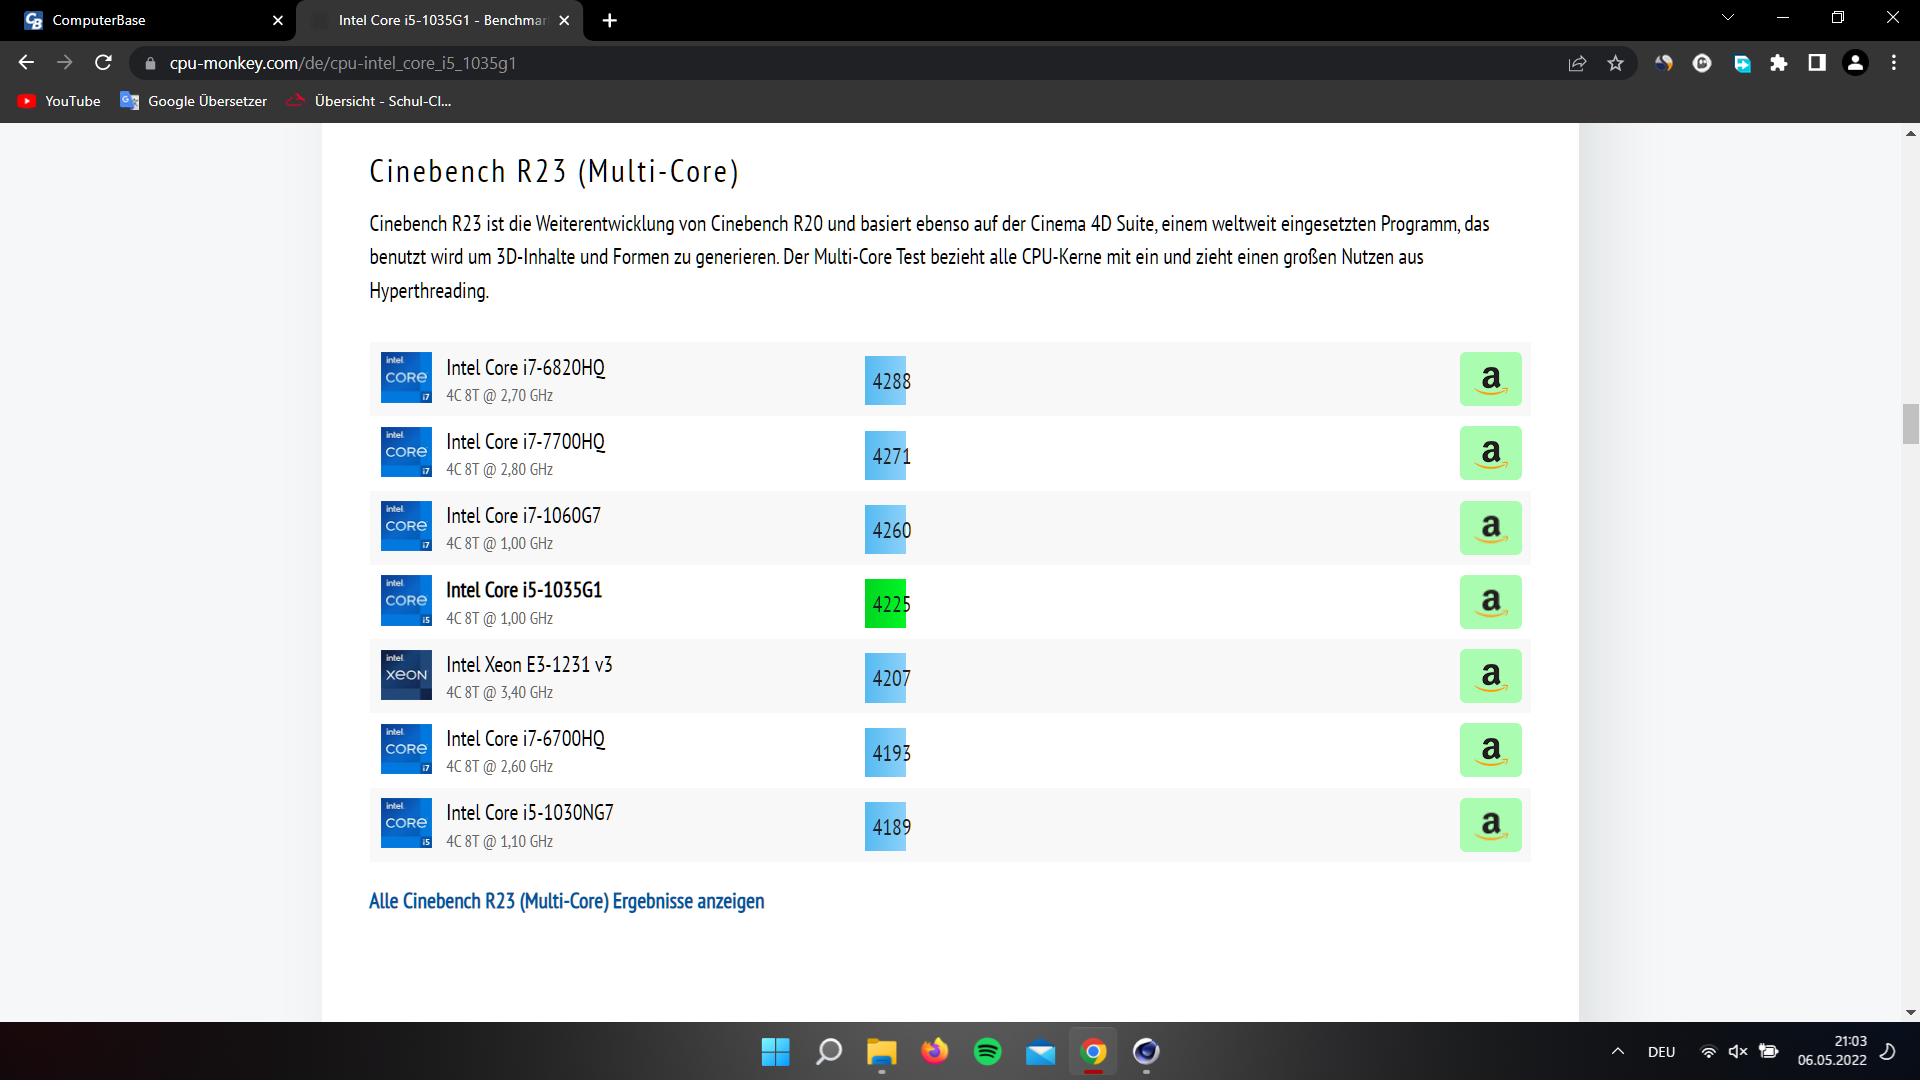Show hidden system tray icons
The width and height of the screenshot is (1920, 1080).
[1617, 1051]
